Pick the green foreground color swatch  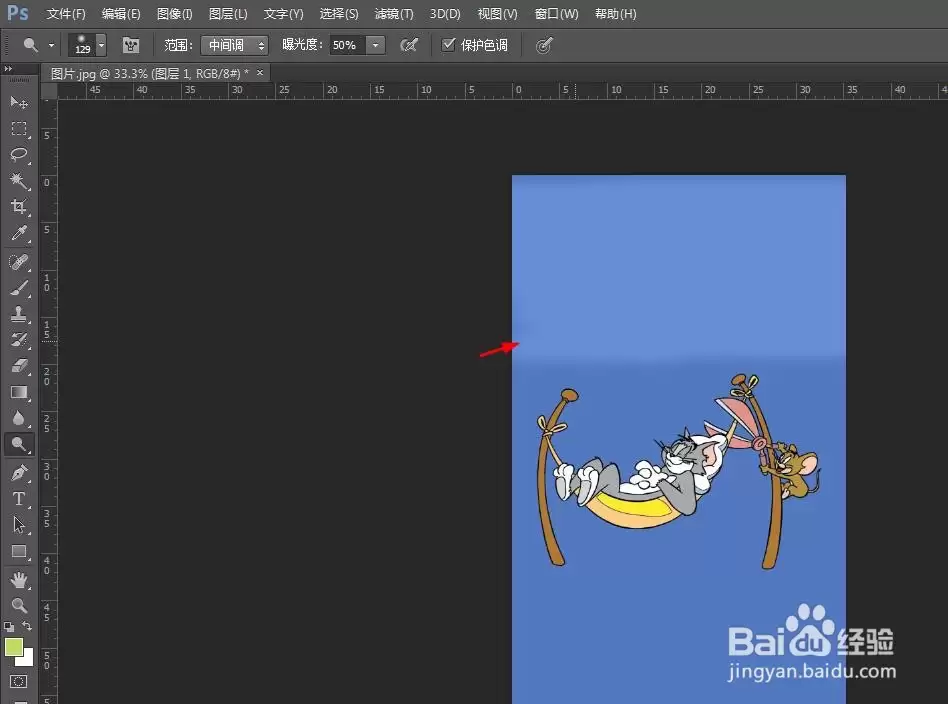click(x=13, y=647)
